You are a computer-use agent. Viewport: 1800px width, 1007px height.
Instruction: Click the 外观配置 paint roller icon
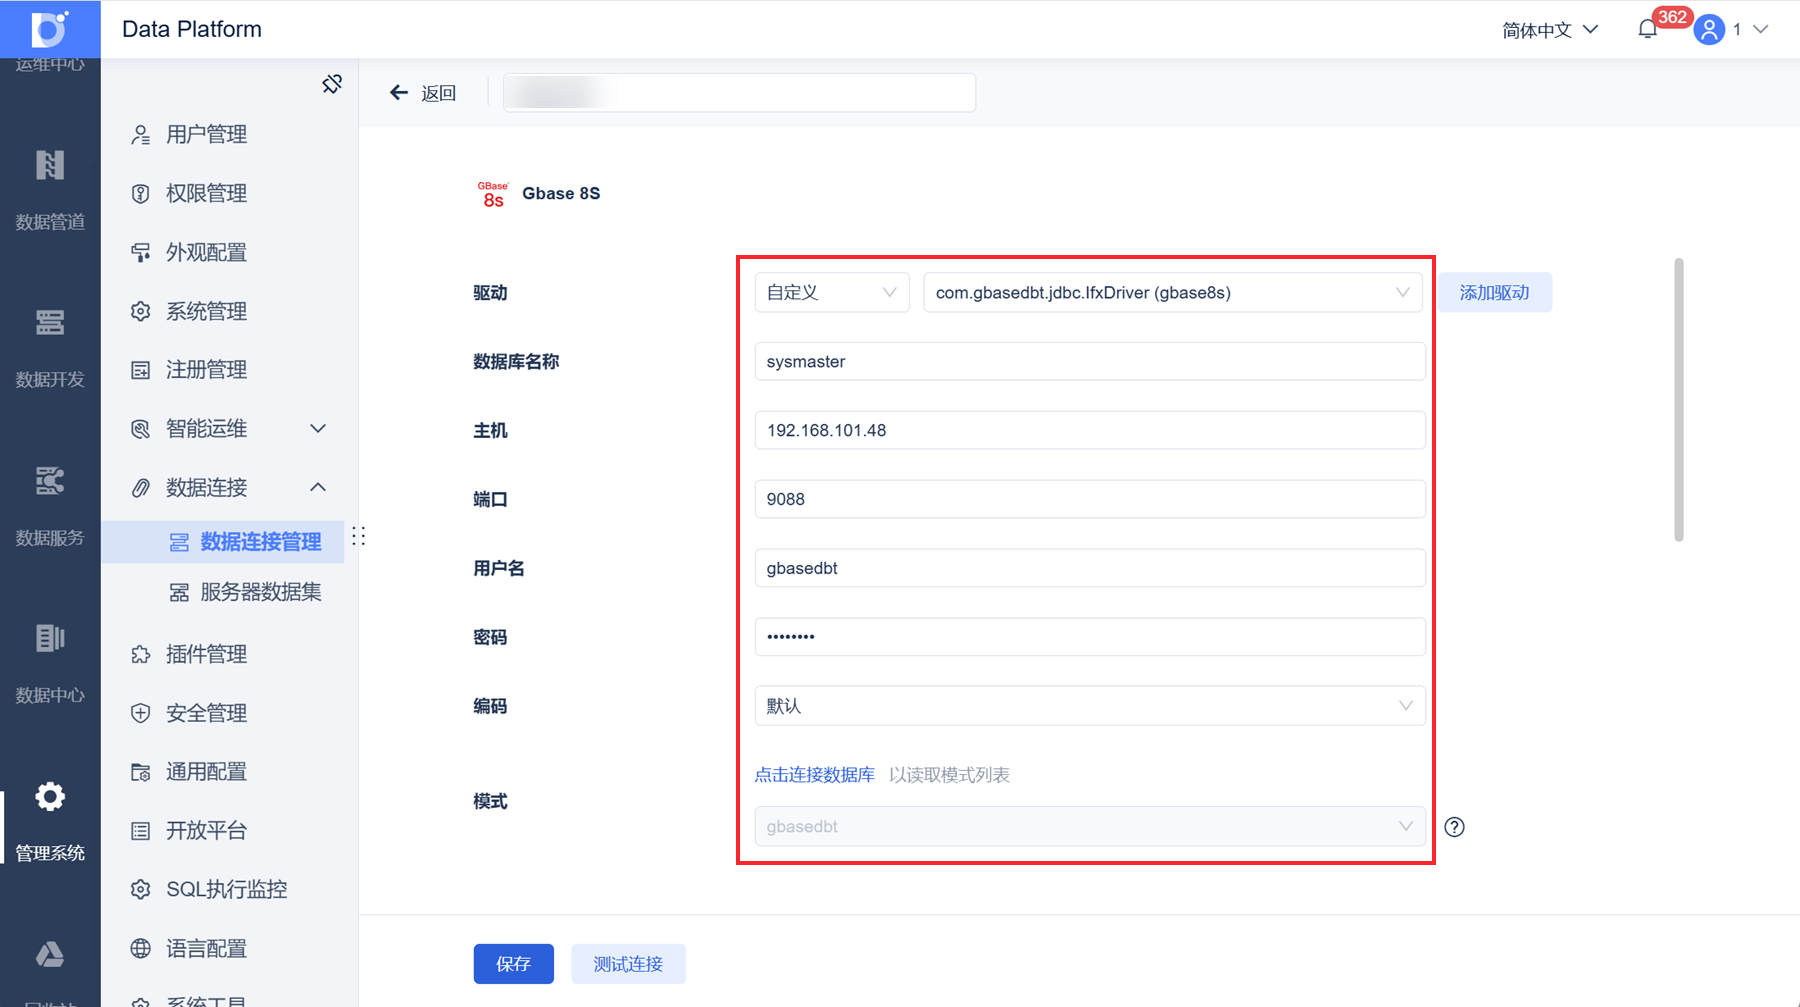pyautogui.click(x=141, y=253)
